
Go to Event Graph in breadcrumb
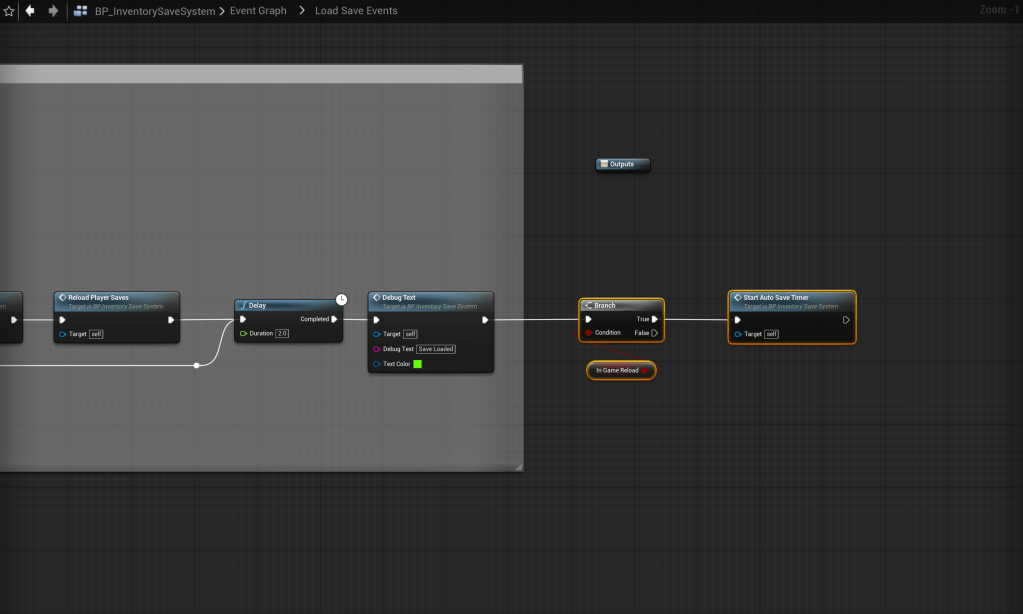coord(258,11)
